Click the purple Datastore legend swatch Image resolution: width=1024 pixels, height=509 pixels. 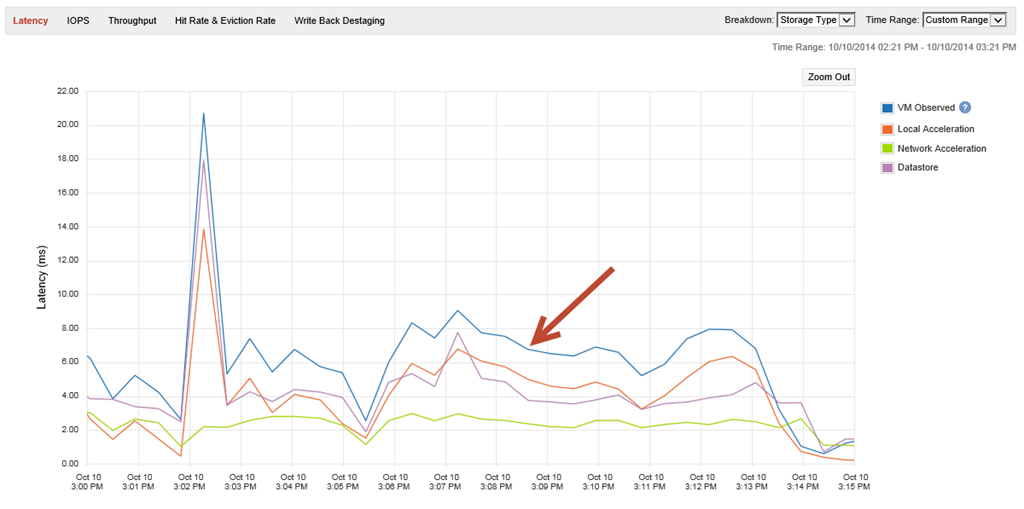pyautogui.click(x=887, y=168)
